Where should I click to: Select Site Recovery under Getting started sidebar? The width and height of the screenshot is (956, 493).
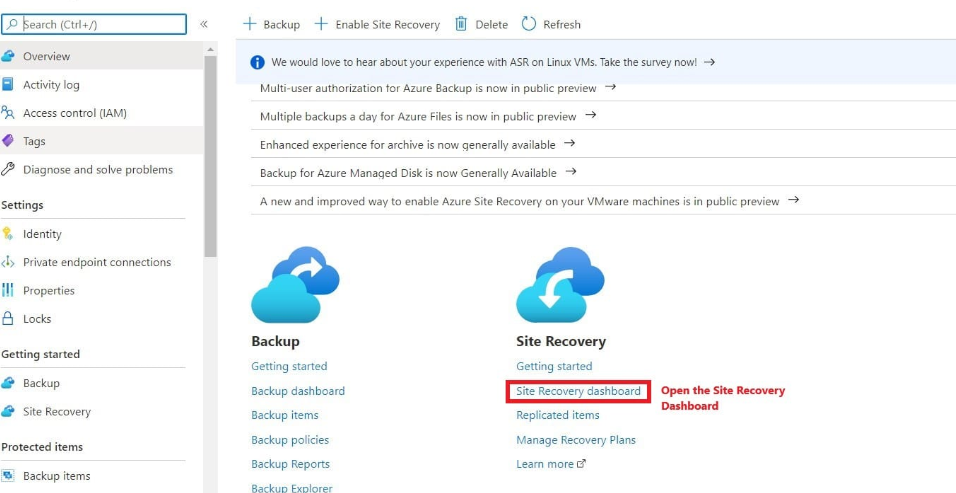click(x=101, y=411)
